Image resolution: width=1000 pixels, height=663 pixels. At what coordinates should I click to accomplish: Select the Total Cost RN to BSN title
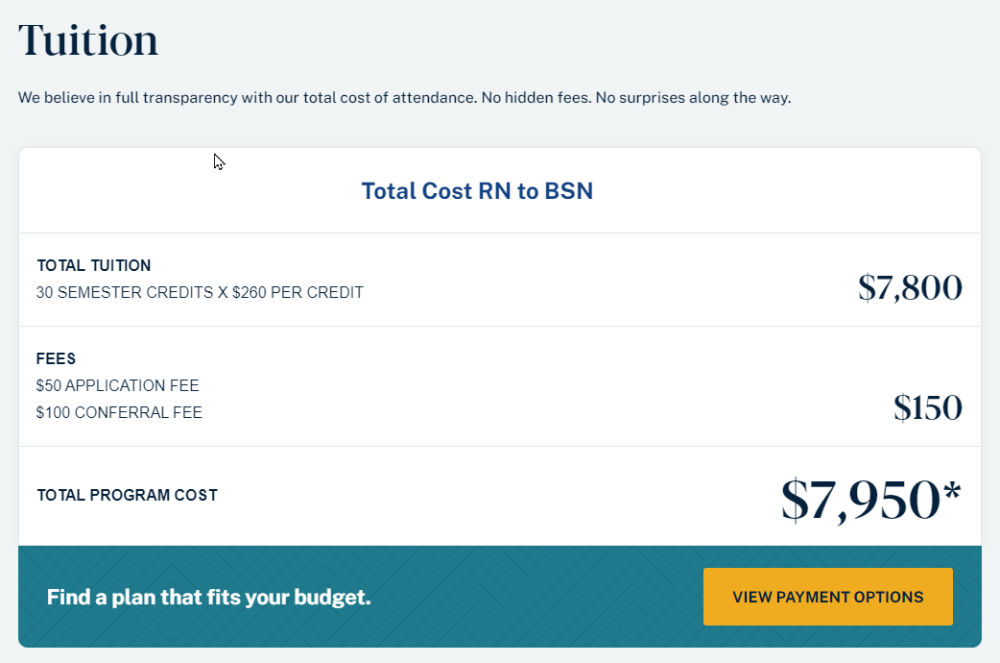477,191
